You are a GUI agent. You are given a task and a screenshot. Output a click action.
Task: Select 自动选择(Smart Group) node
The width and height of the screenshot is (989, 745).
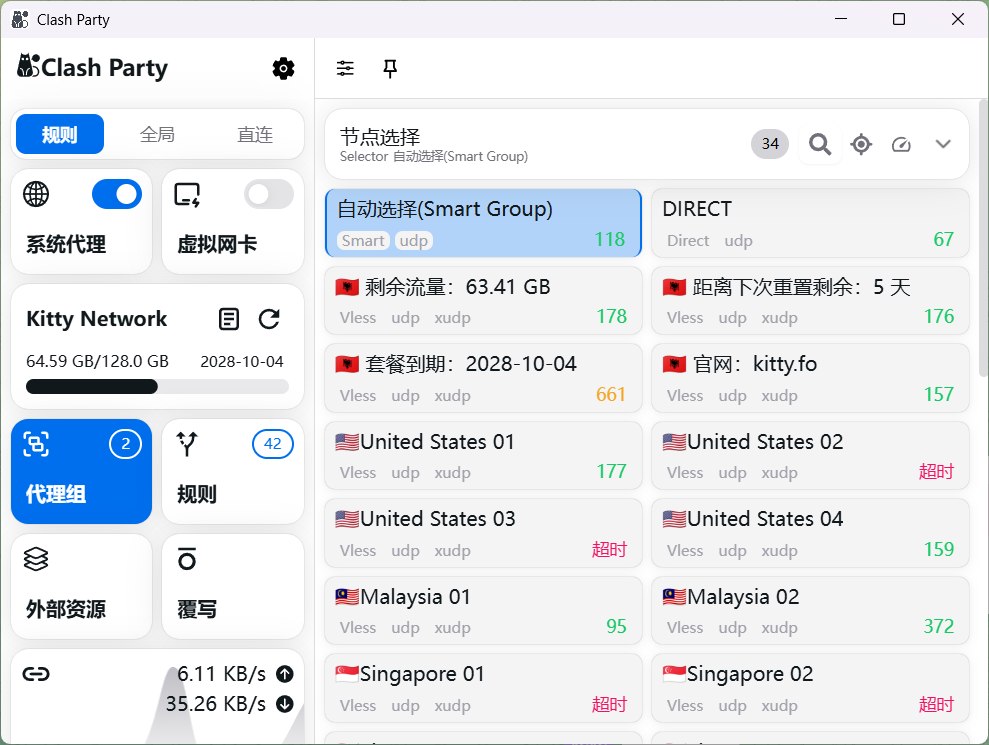pos(483,223)
